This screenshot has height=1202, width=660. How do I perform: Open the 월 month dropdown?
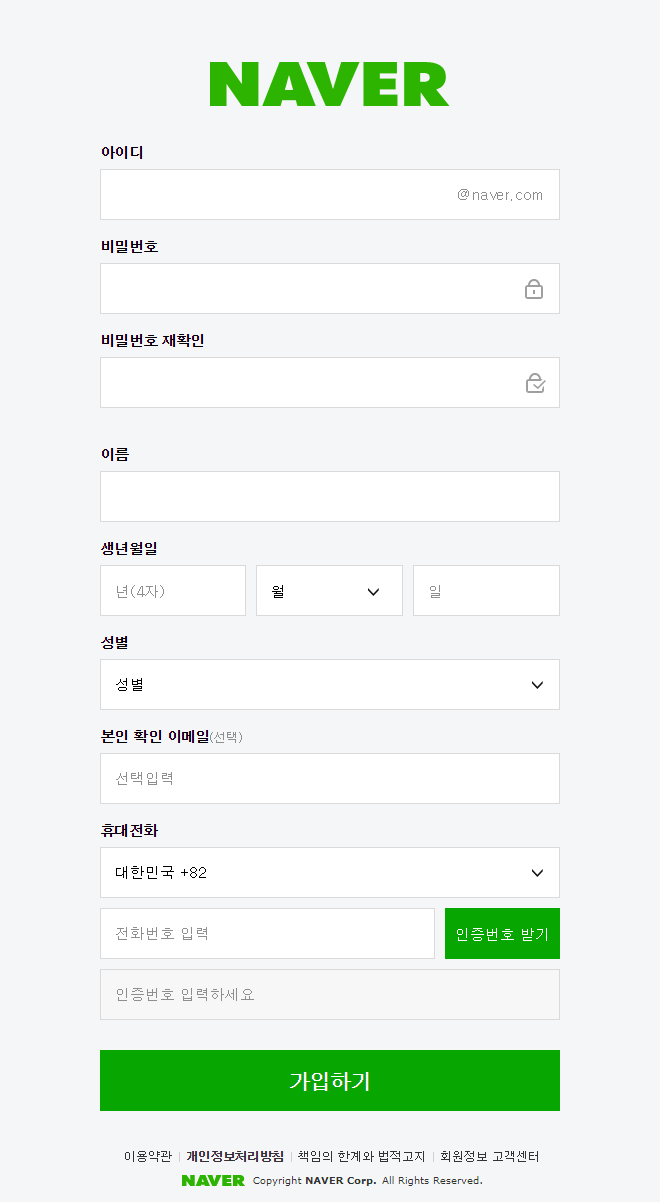(329, 590)
